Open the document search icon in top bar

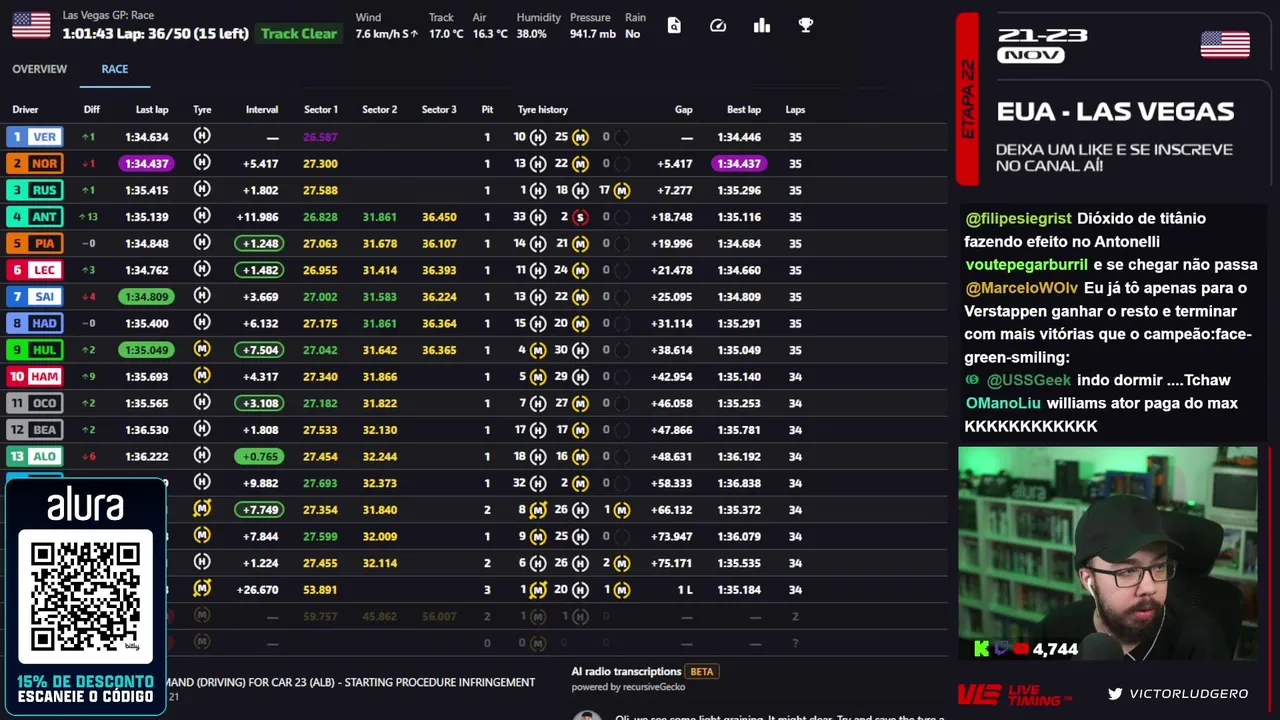click(x=674, y=26)
